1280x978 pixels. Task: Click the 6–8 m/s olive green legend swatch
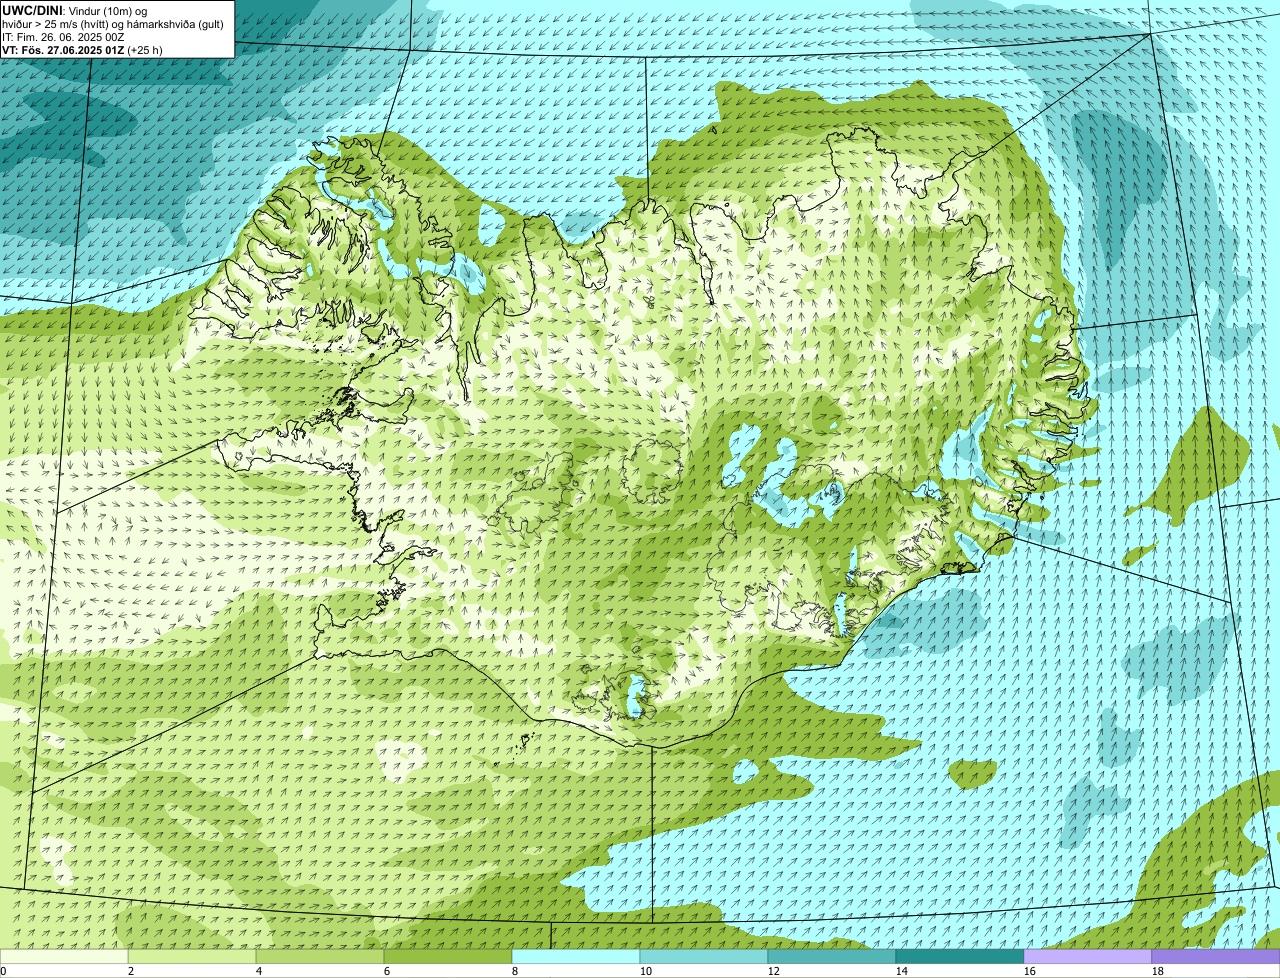[x=448, y=956]
